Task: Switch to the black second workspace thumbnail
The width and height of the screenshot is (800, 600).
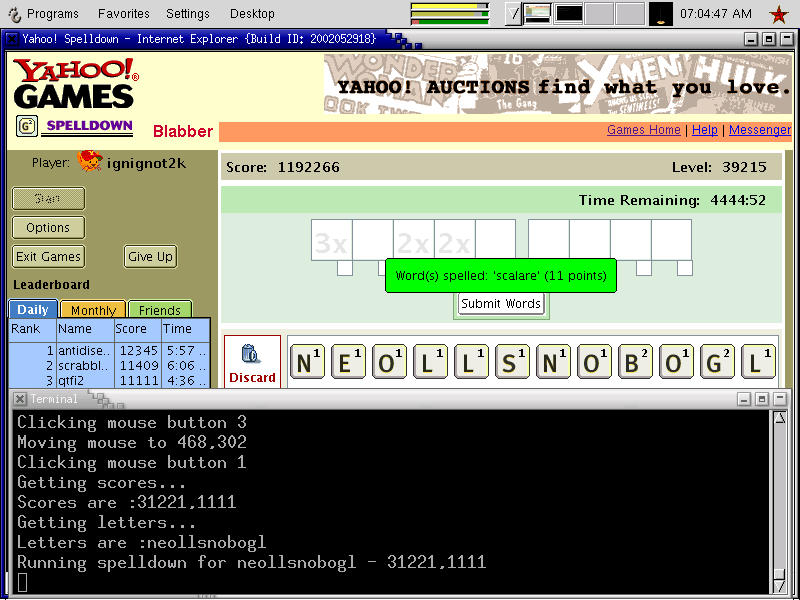Action: pyautogui.click(x=569, y=14)
